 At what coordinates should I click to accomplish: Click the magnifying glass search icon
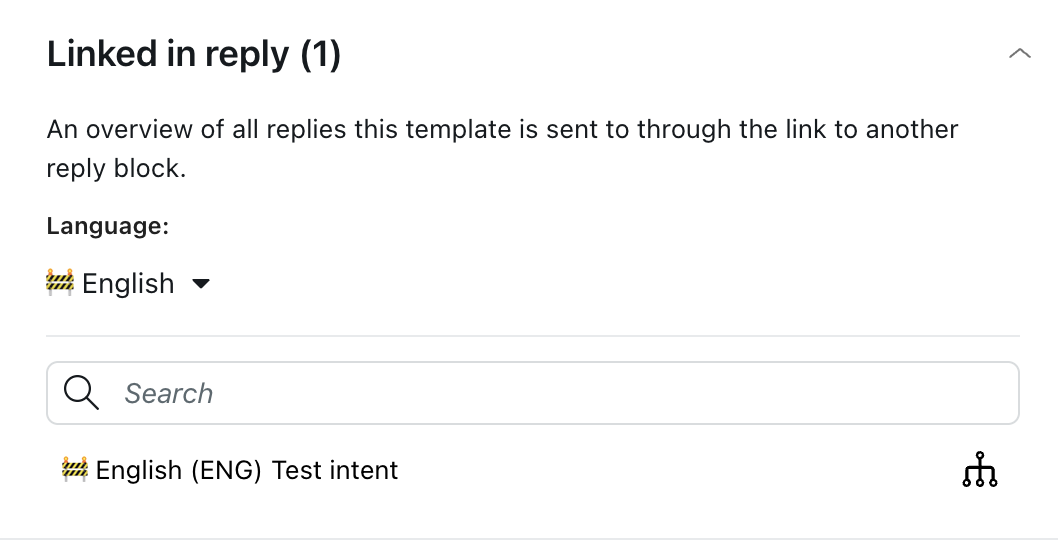(81, 393)
